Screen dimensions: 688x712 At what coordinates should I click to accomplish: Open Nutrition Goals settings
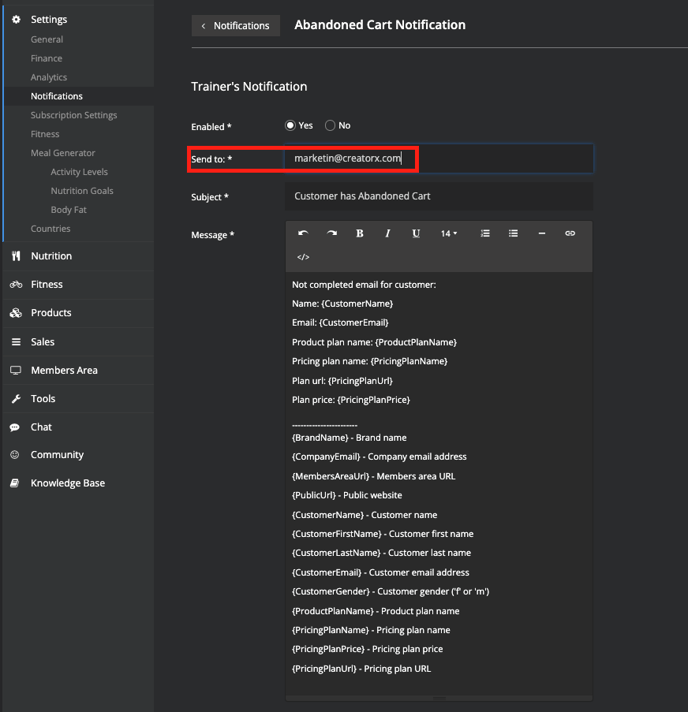[82, 191]
